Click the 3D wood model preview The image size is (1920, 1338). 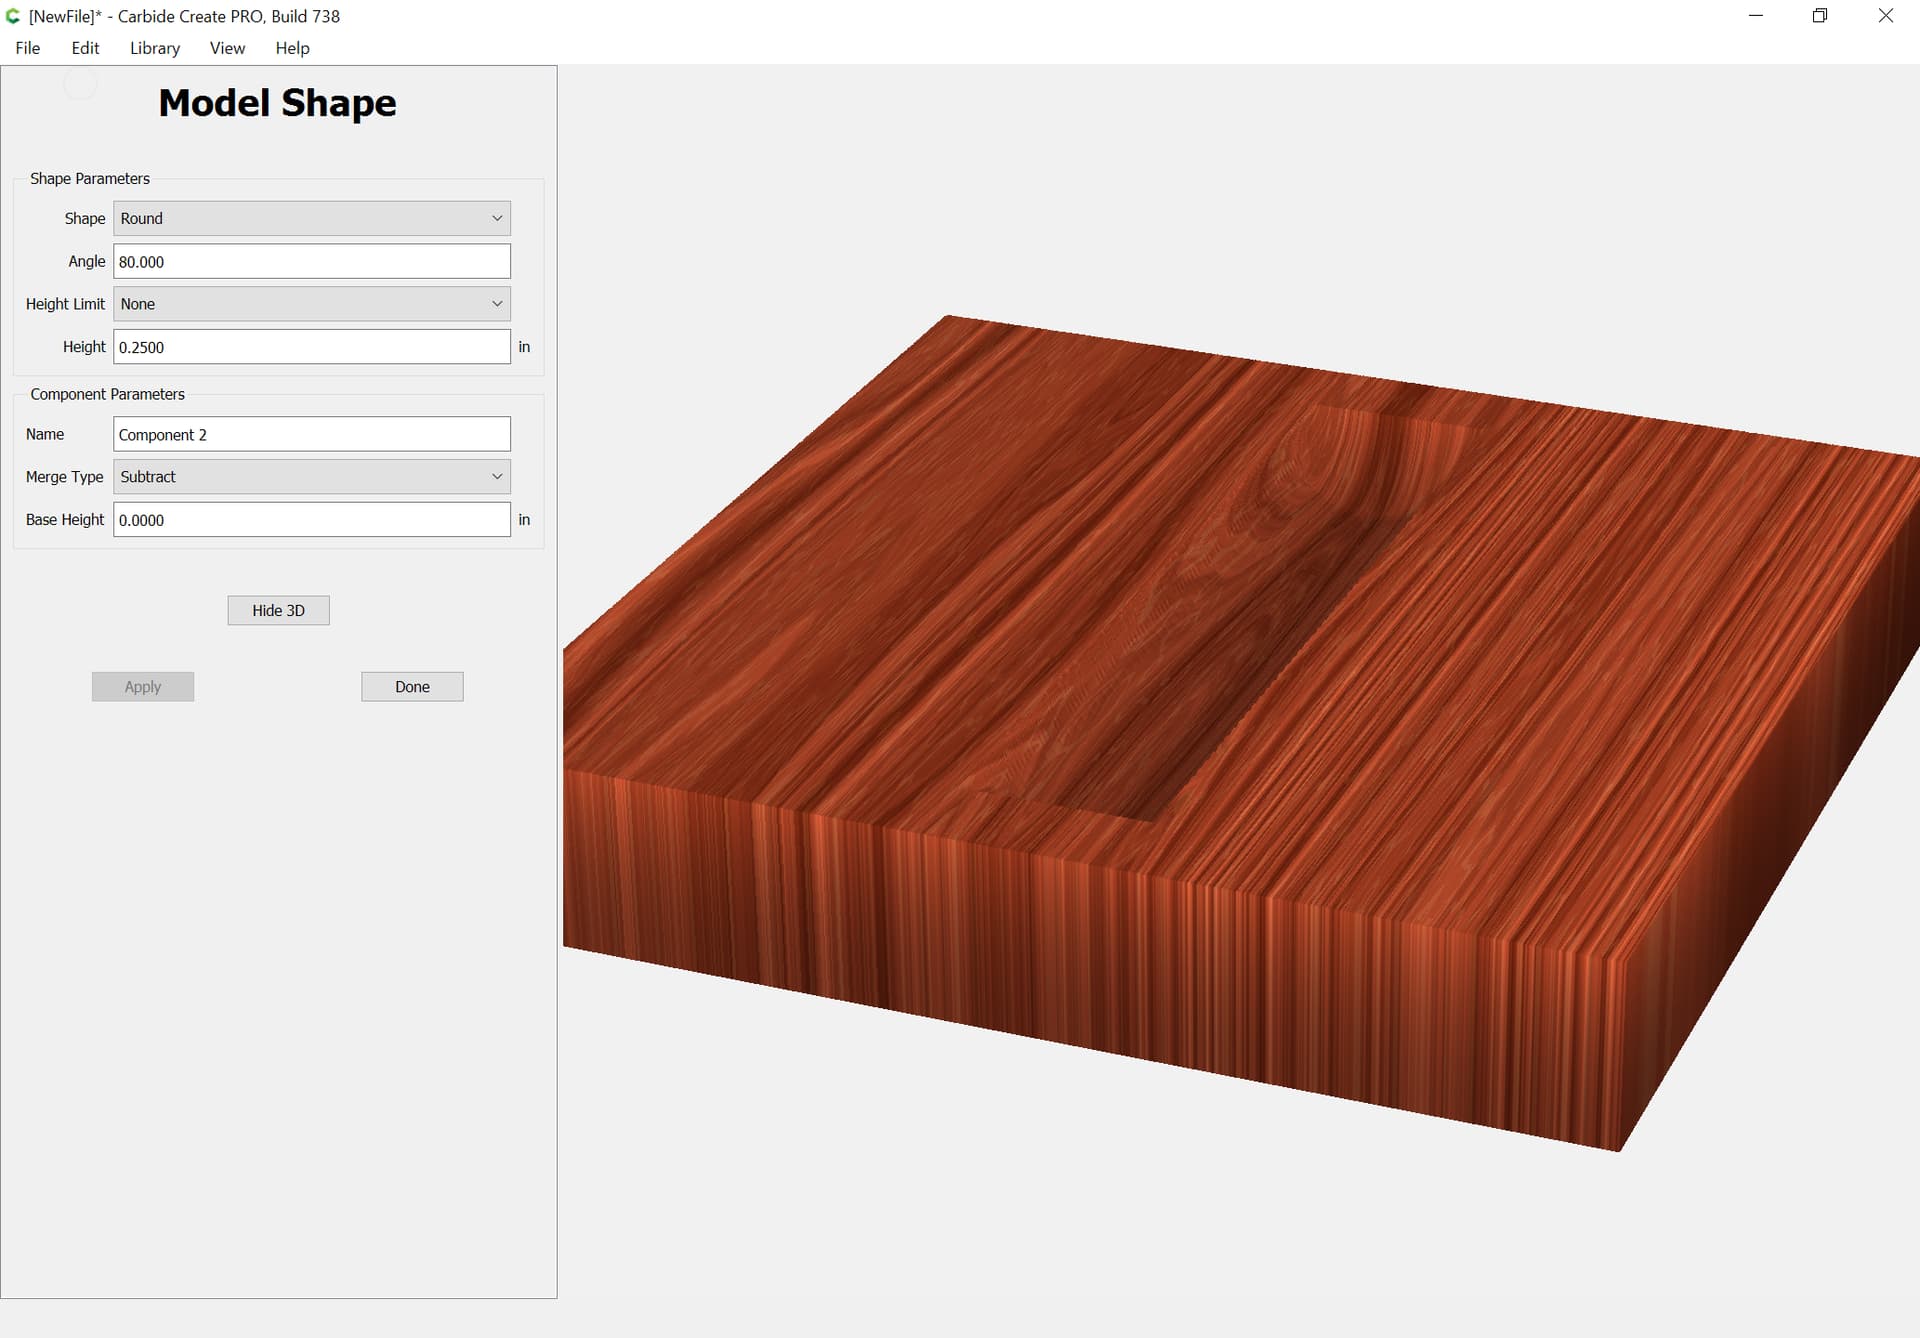click(x=1240, y=733)
